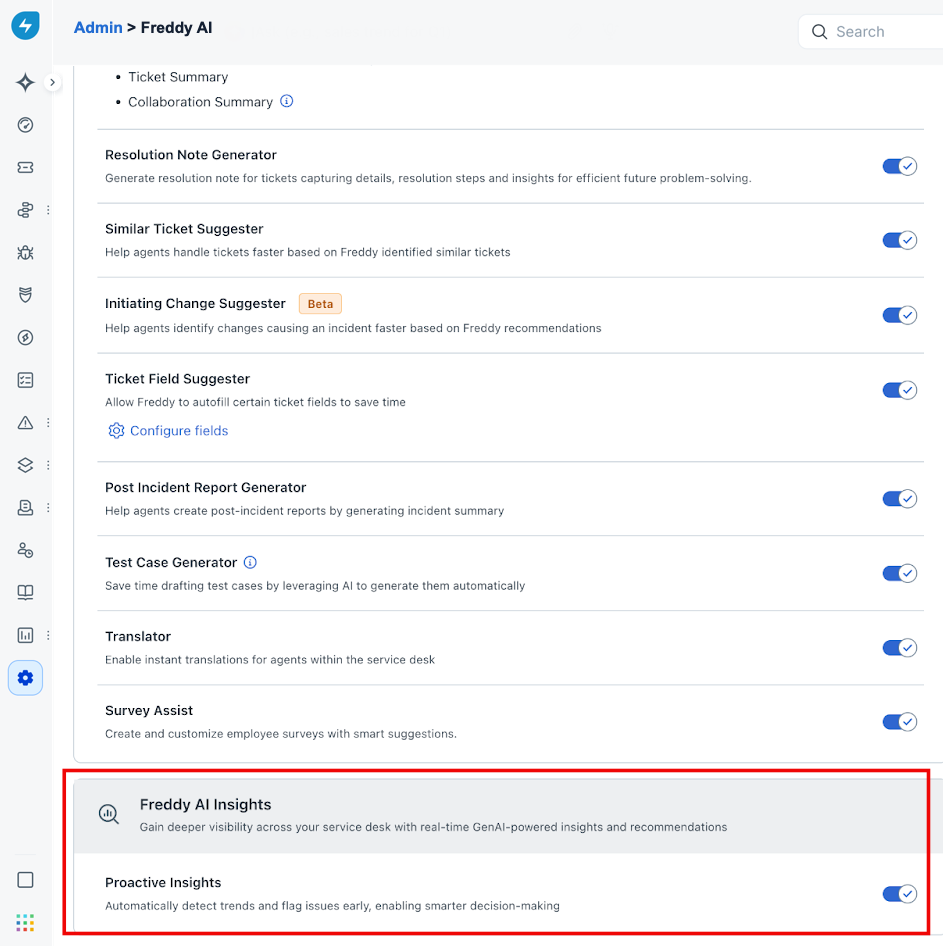
Task: Click the "Initiating Change Suggester" heading
Action: point(195,303)
